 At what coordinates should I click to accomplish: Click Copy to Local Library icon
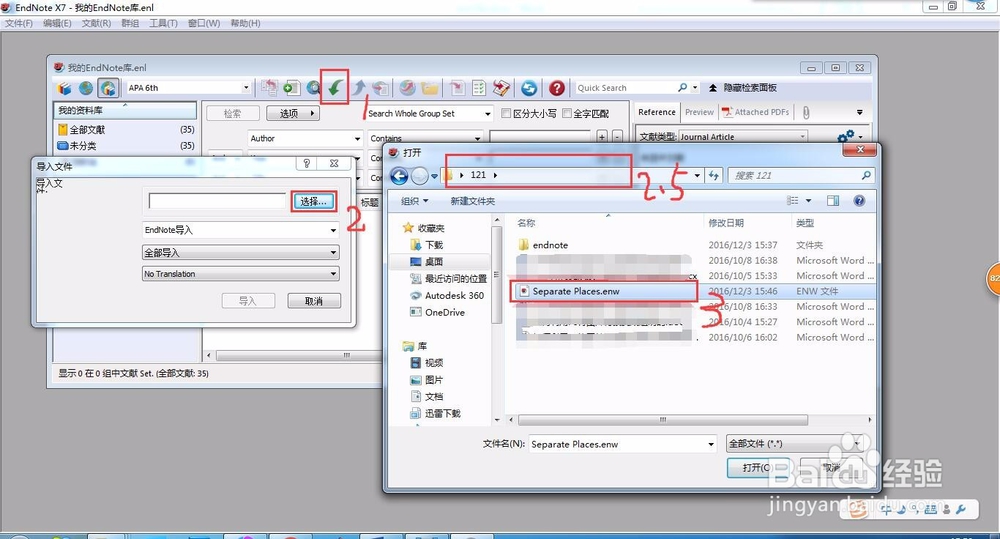(x=269, y=88)
